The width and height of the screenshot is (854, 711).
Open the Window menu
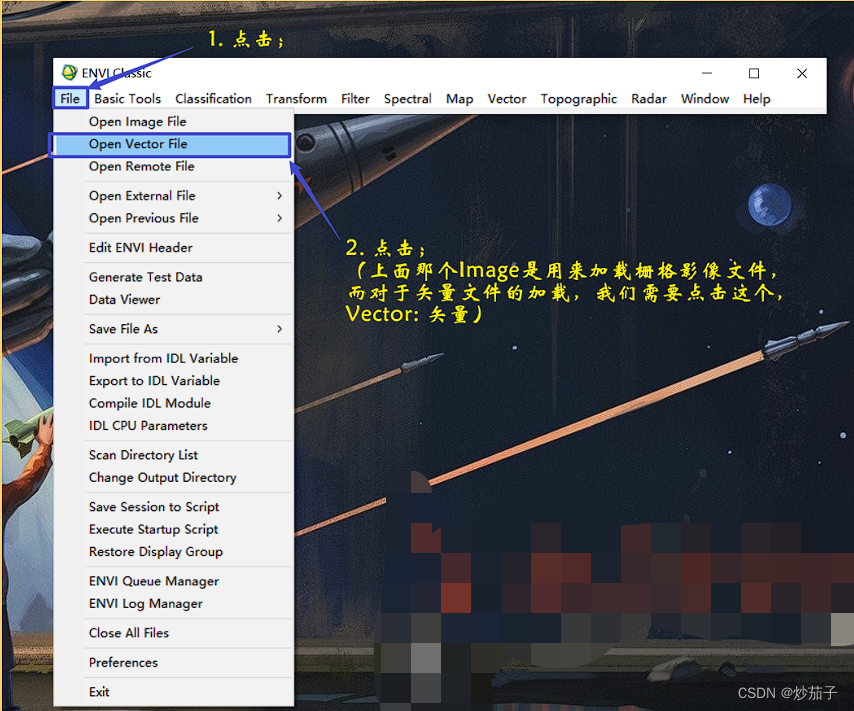tap(705, 99)
